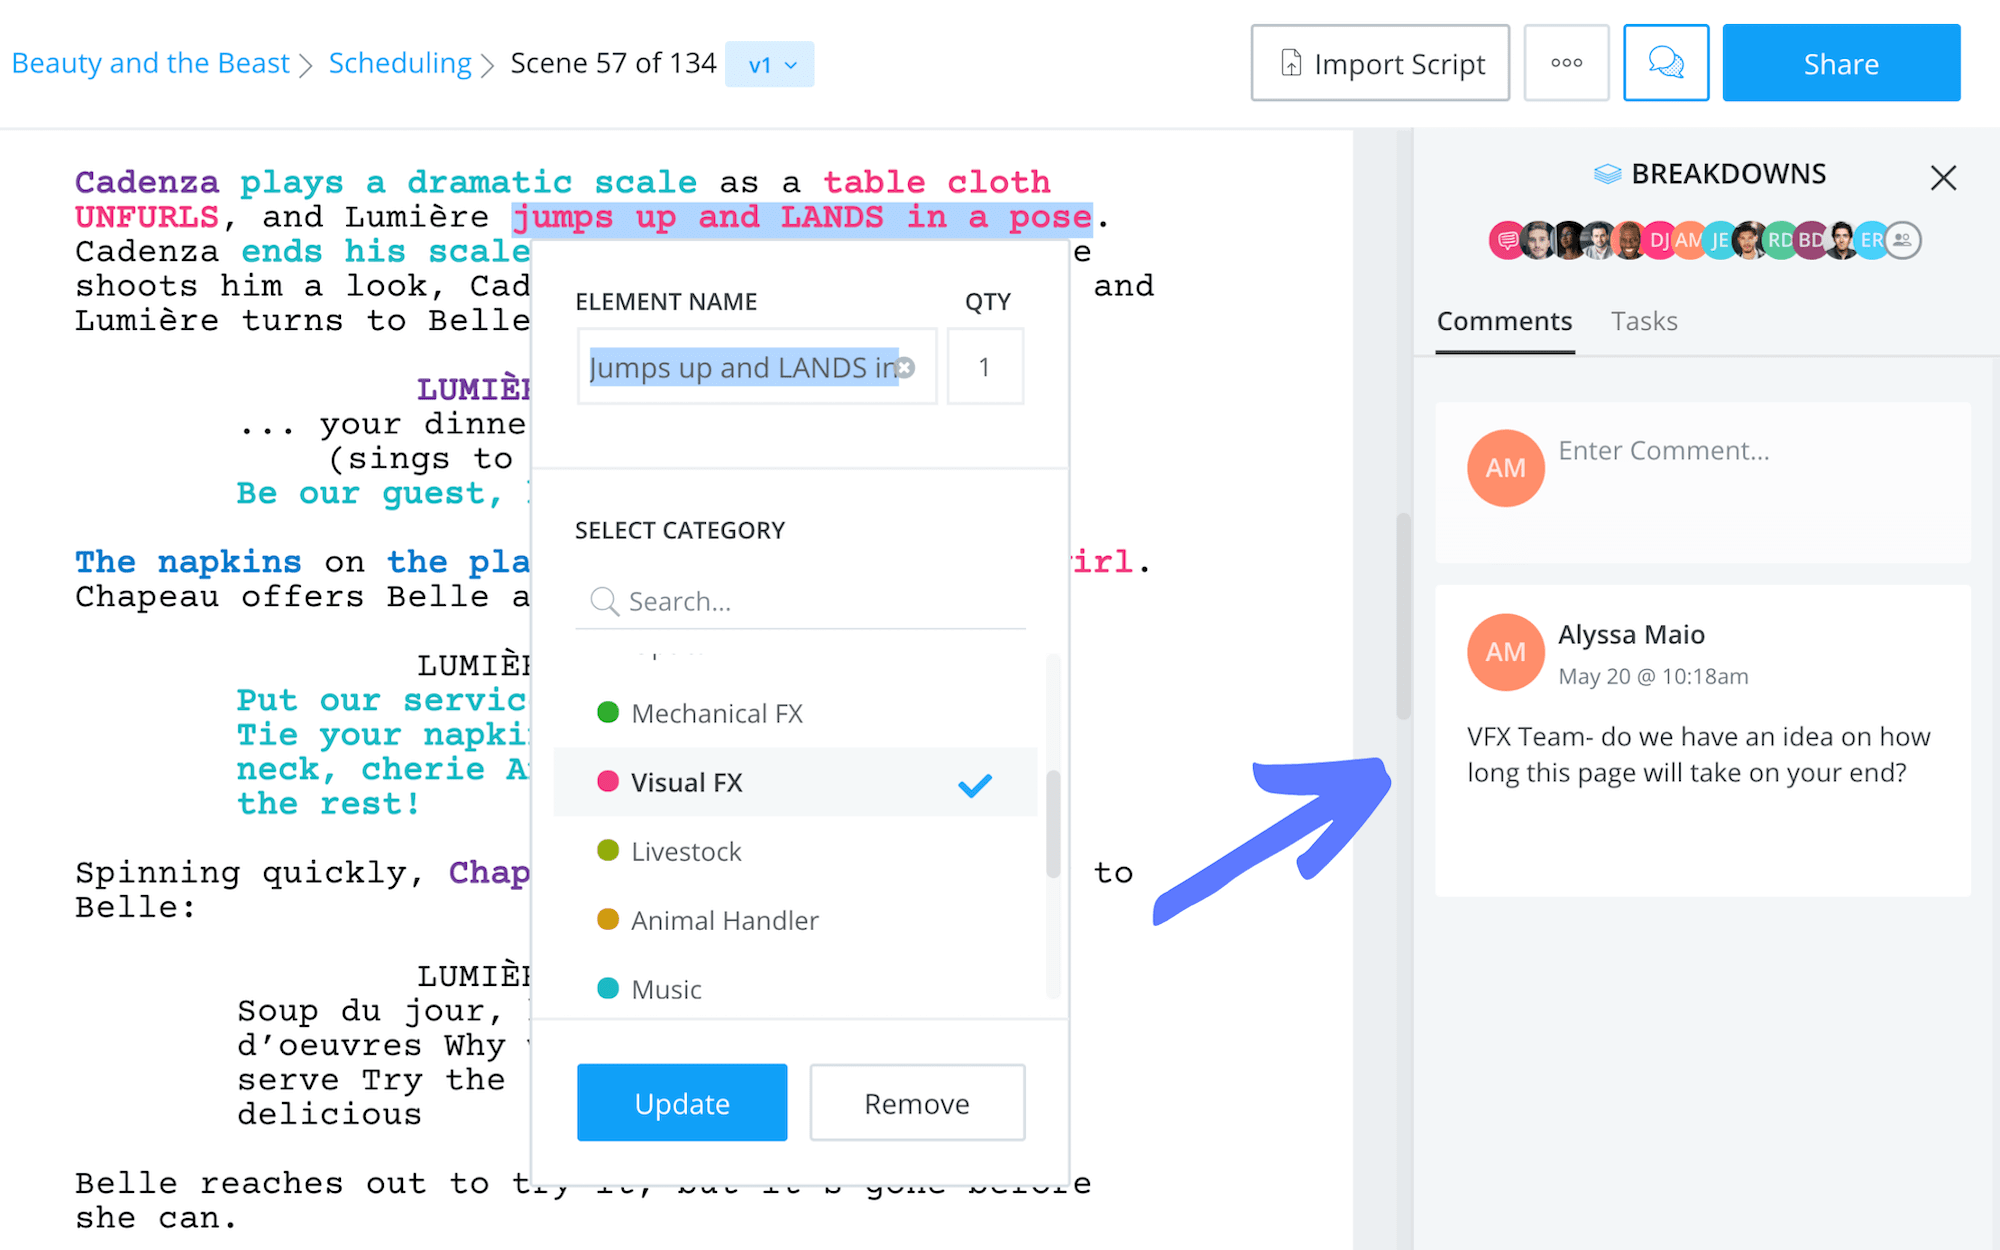Open the v1 version dropdown
Viewport: 2000px width, 1250px height.
(770, 65)
